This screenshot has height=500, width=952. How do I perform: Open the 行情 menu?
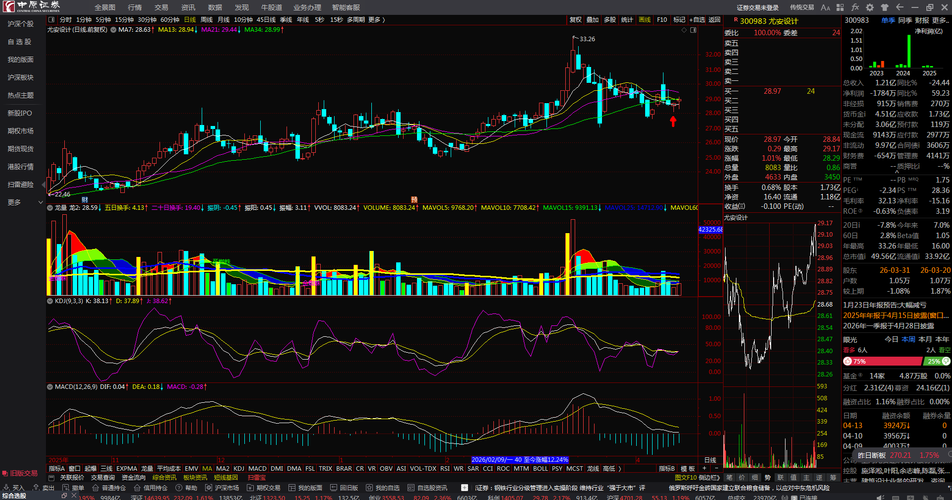pyautogui.click(x=135, y=7)
